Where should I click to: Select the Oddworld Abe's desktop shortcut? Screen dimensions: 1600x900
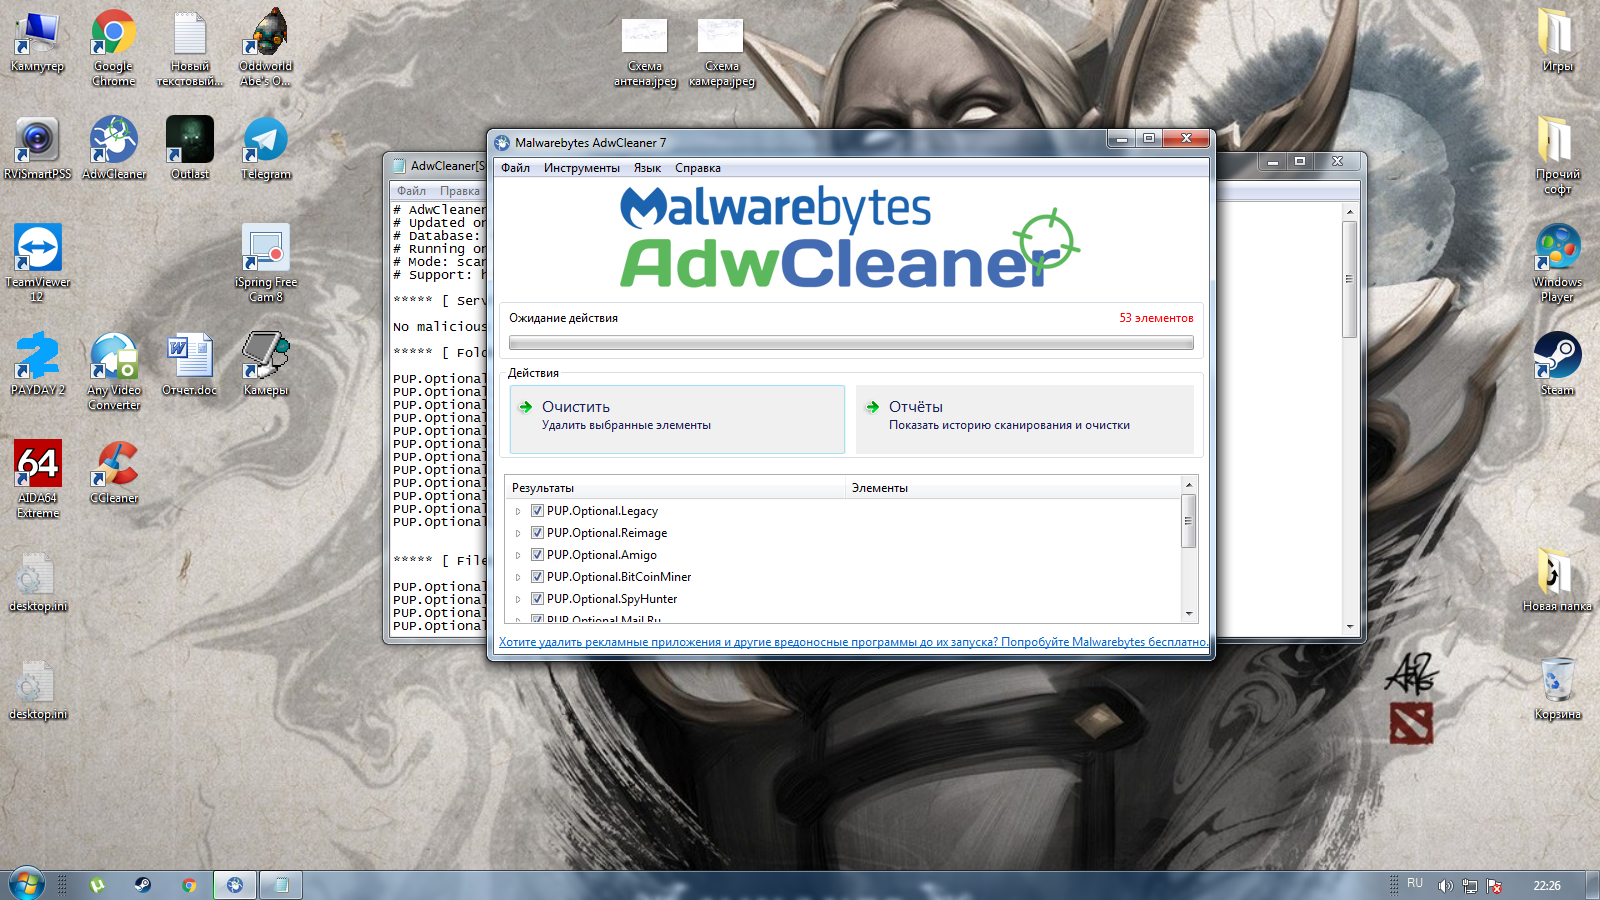coord(266,48)
